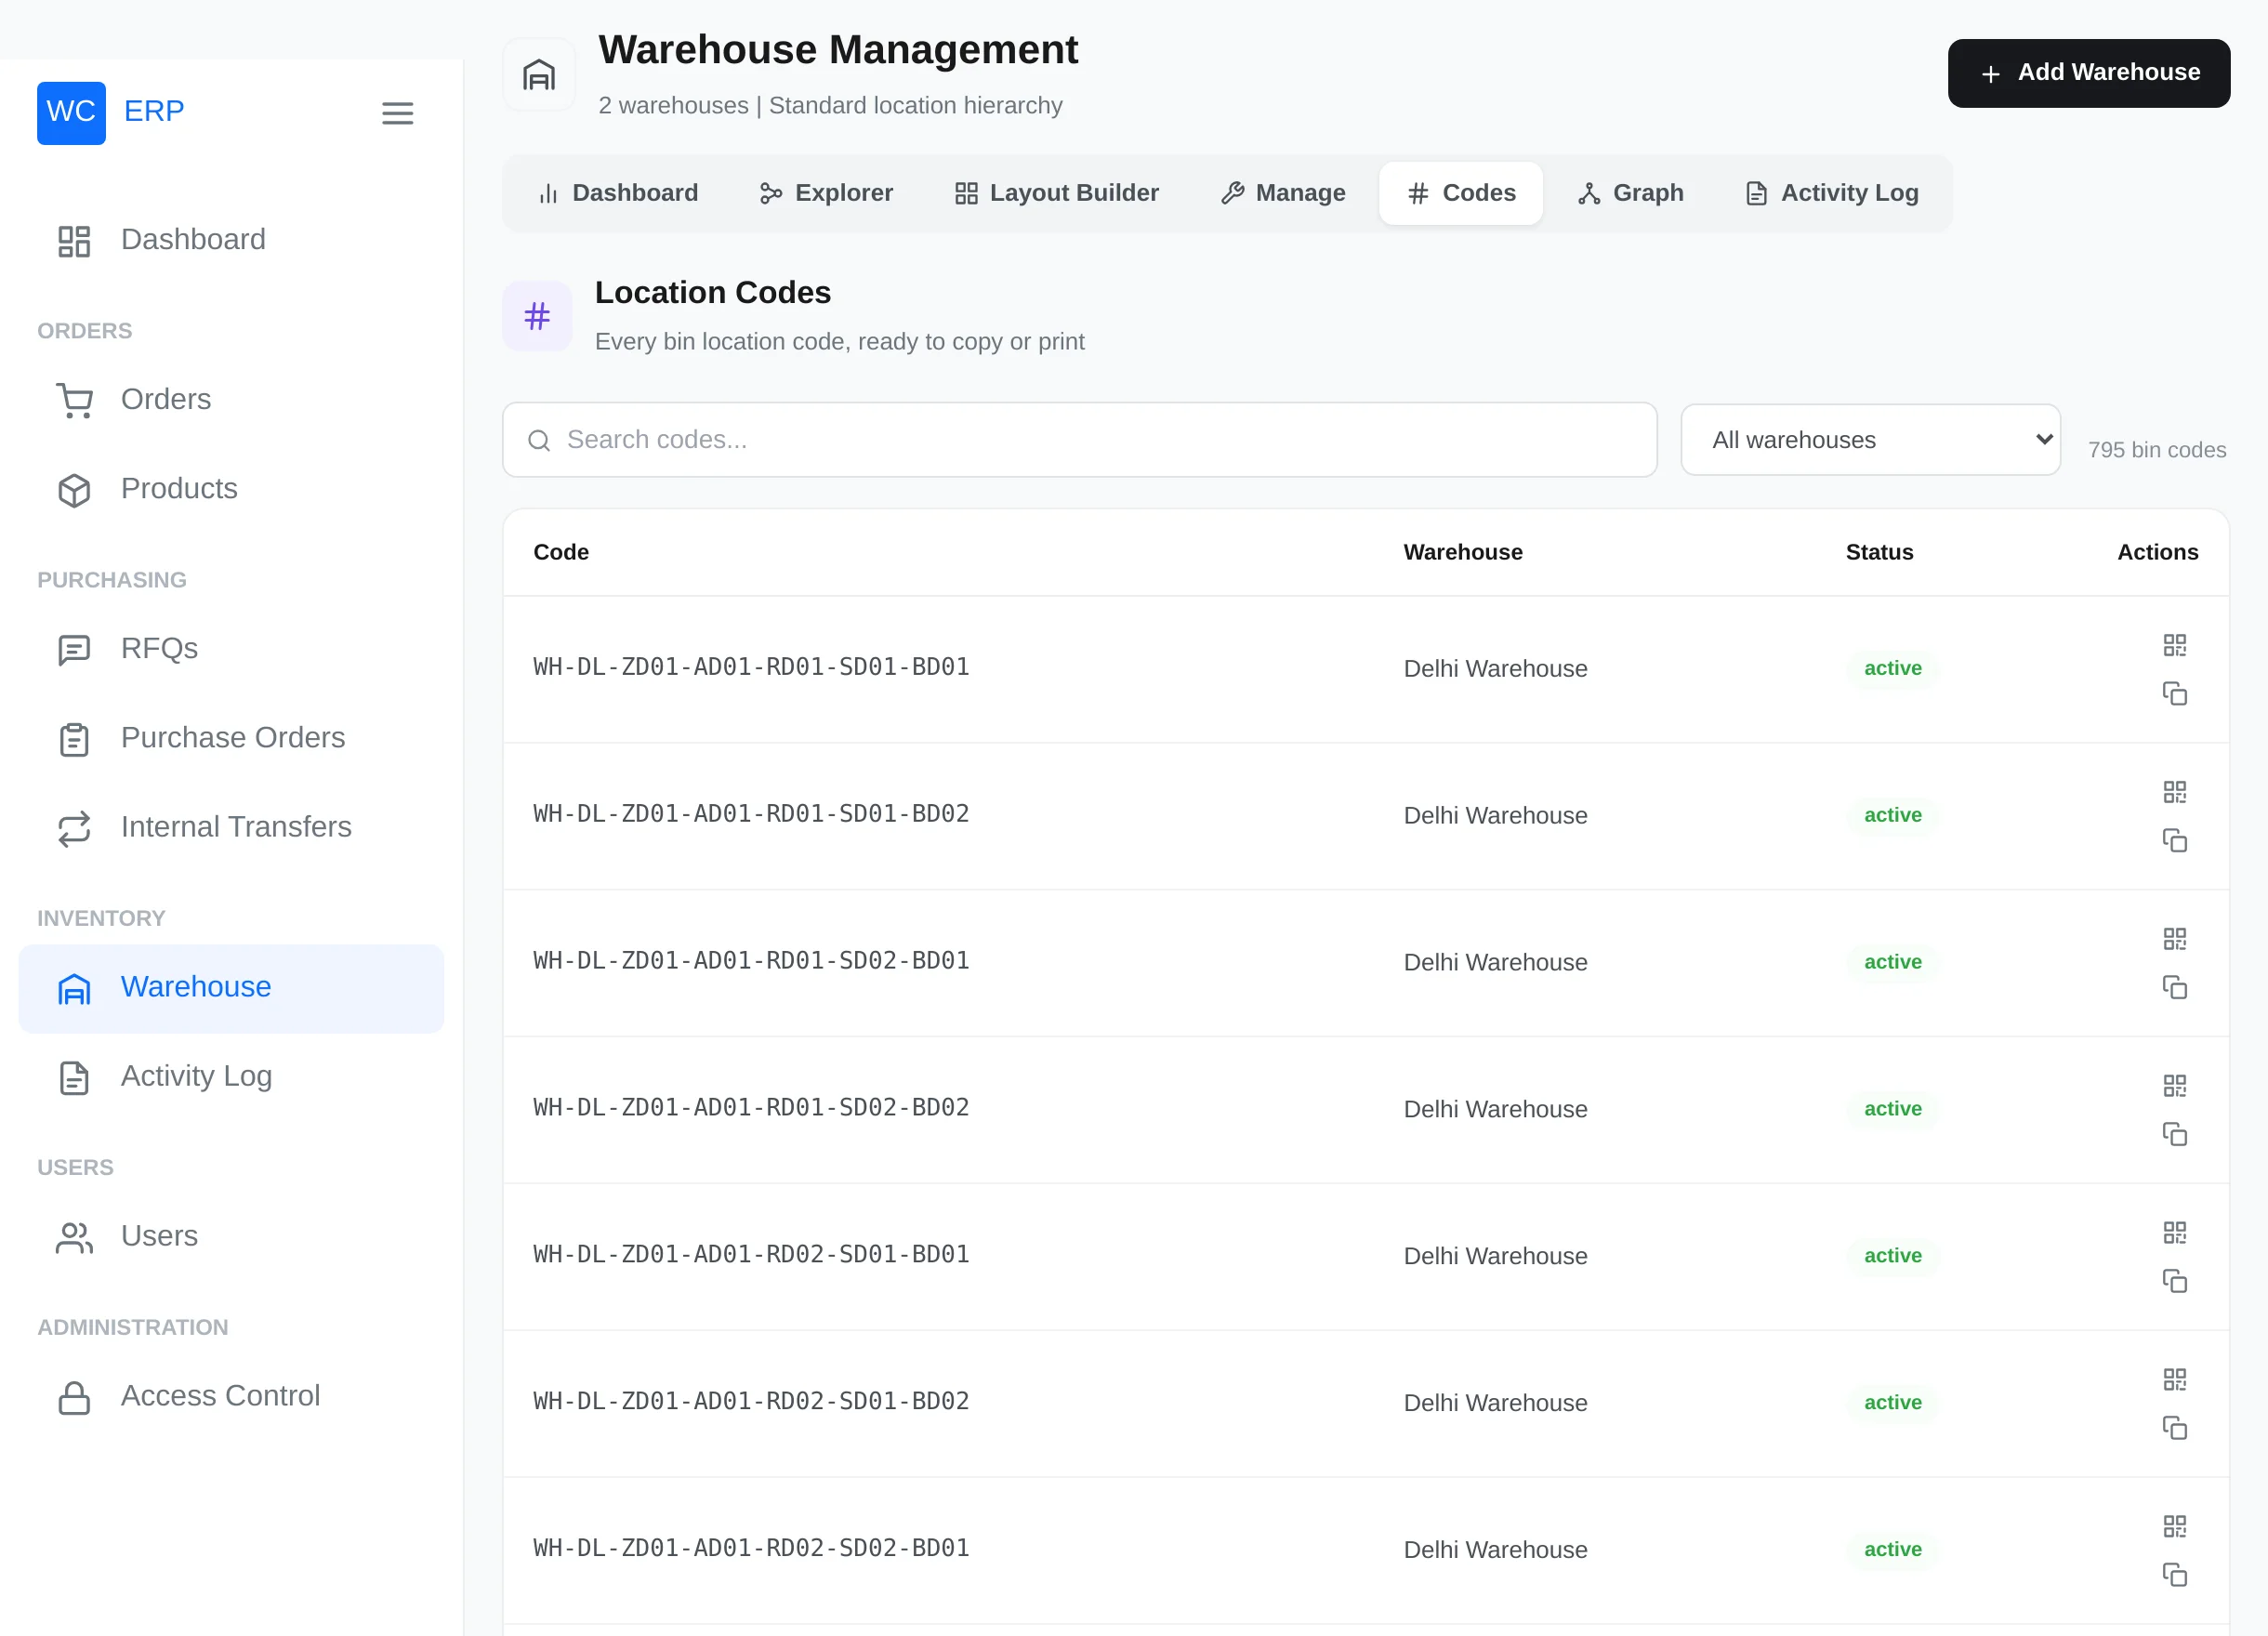Click active badge on the SD01-BD02 first row

click(x=1892, y=816)
